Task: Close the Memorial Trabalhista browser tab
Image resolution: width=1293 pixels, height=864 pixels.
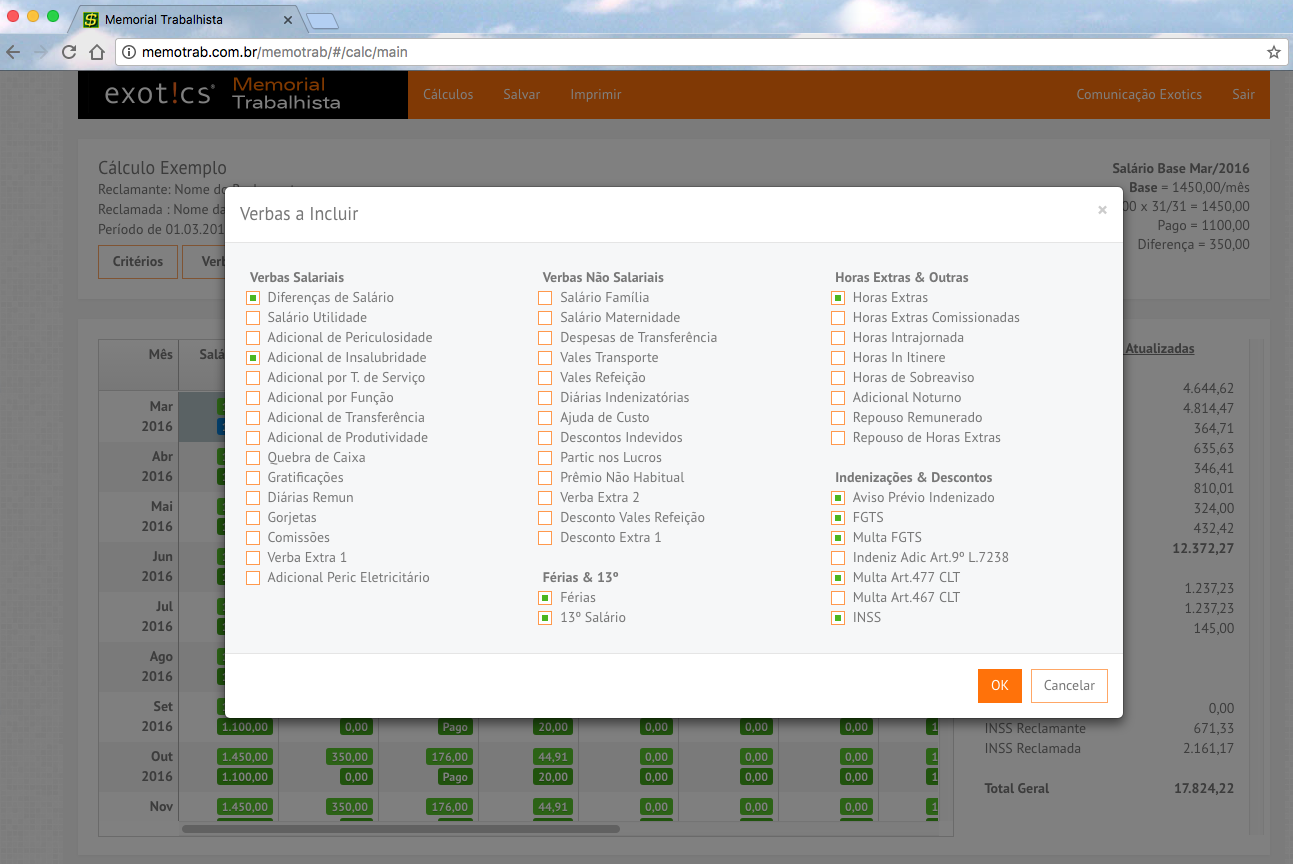Action: (288, 20)
